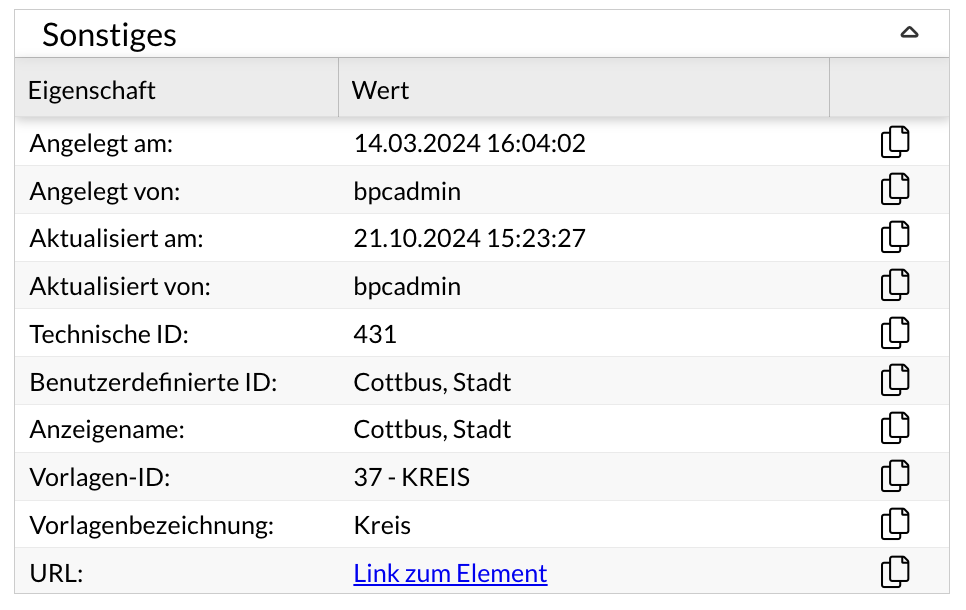Copy the Vorlagen-ID value
This screenshot has height=610, width=966.
coord(895,477)
